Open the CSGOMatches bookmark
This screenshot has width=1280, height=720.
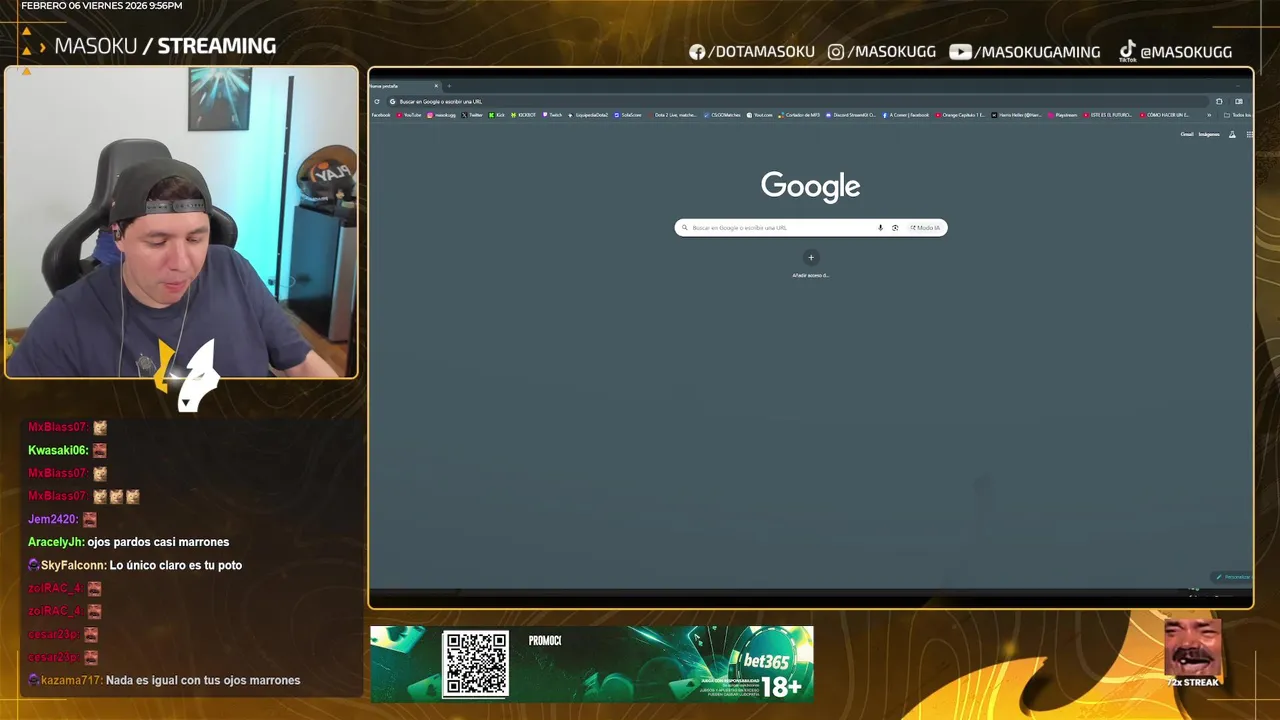[722, 115]
